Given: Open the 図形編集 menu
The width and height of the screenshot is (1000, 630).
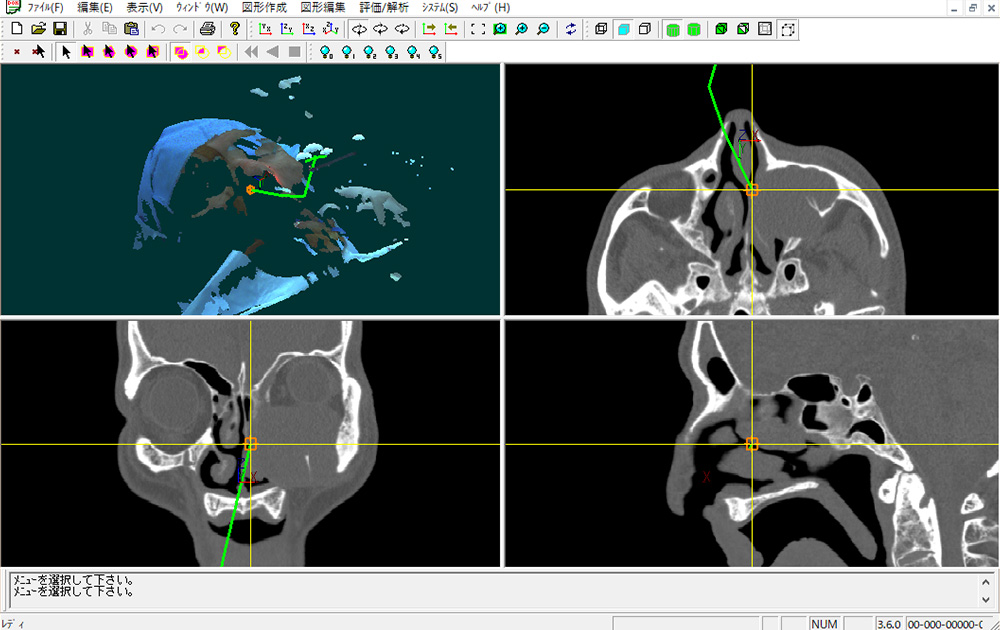Looking at the screenshot, I should [x=323, y=8].
